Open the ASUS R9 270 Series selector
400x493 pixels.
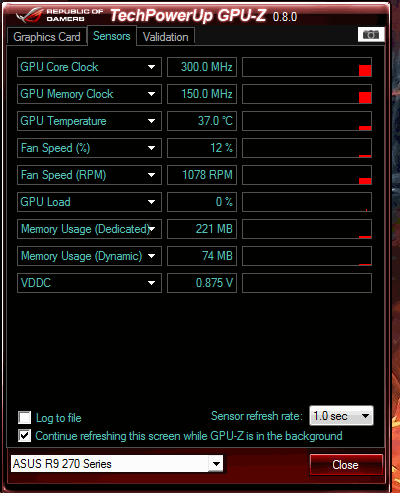pos(117,464)
